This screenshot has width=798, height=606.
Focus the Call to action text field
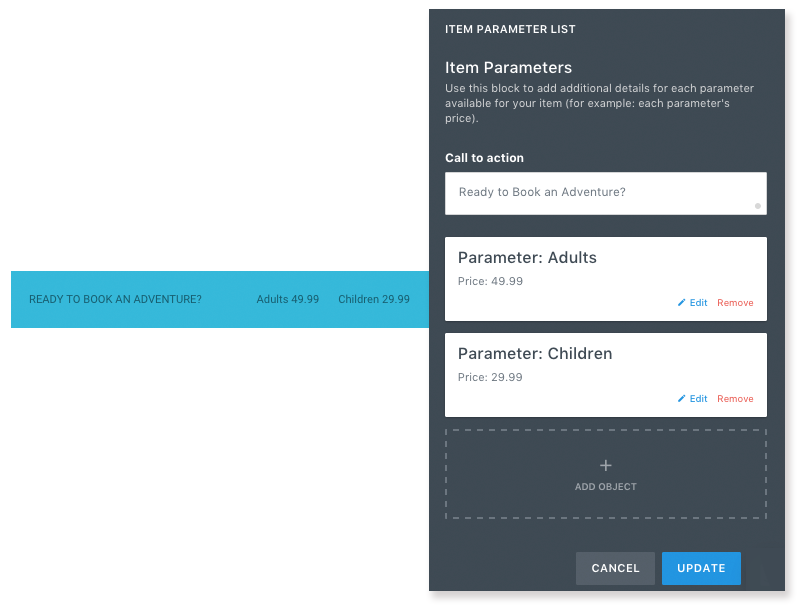click(x=606, y=193)
